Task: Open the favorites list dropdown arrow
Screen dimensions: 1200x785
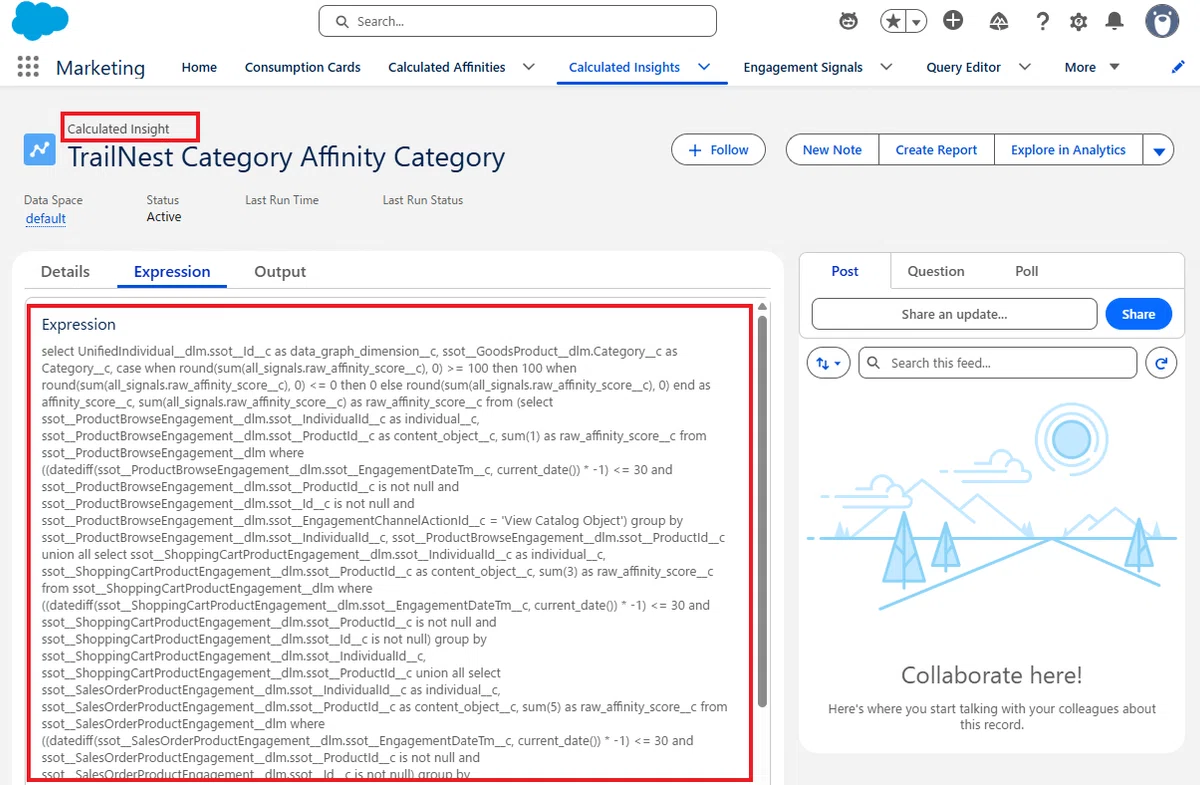Action: pyautogui.click(x=916, y=22)
